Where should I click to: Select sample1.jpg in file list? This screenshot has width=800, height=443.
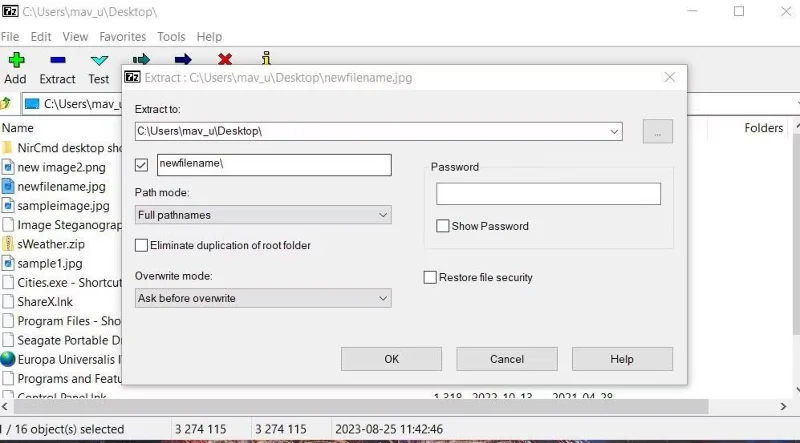pos(49,263)
